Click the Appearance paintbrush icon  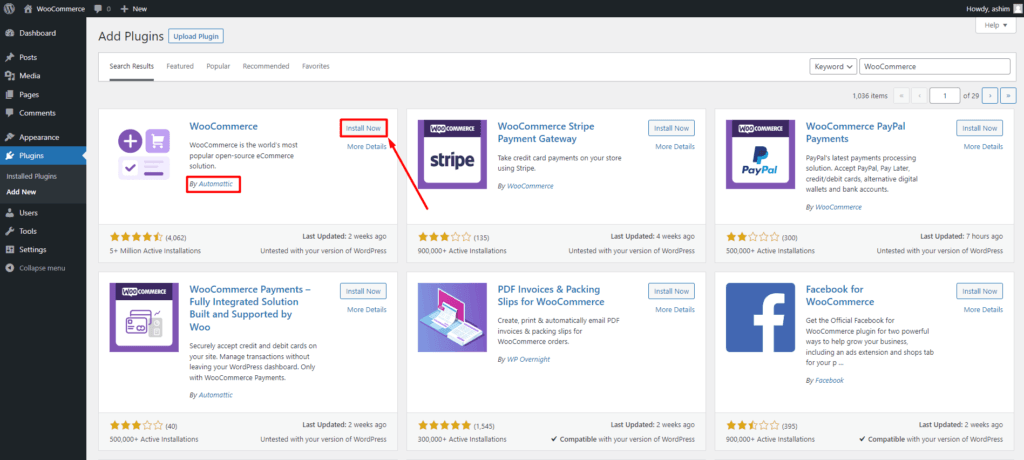click(9, 137)
